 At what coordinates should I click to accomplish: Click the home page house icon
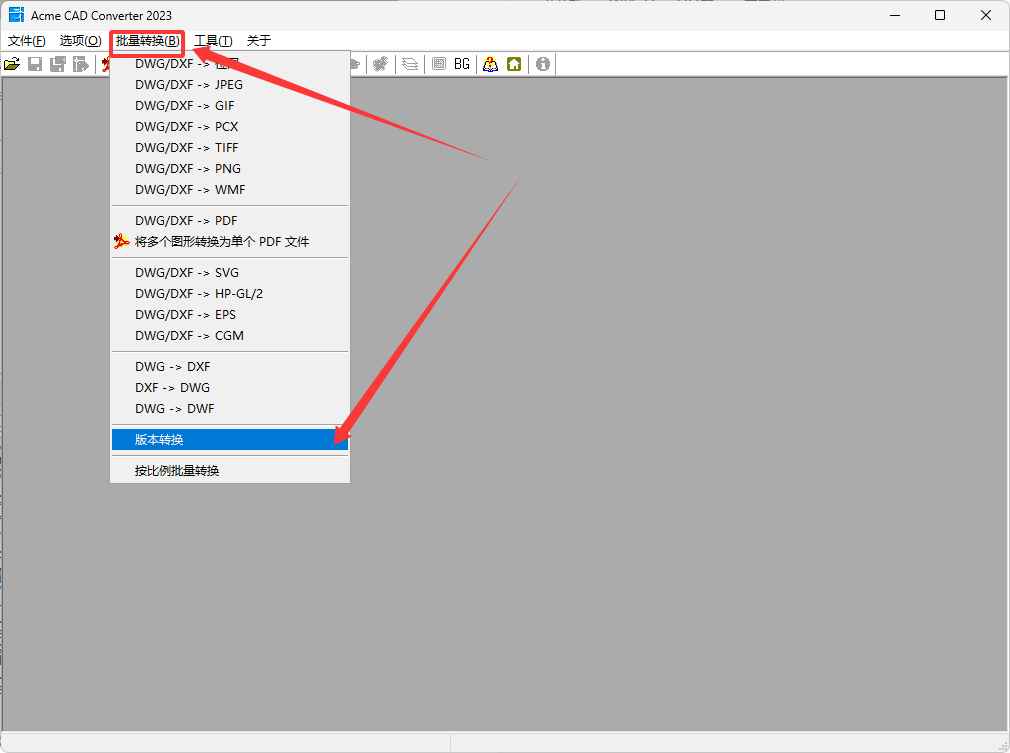click(x=514, y=64)
